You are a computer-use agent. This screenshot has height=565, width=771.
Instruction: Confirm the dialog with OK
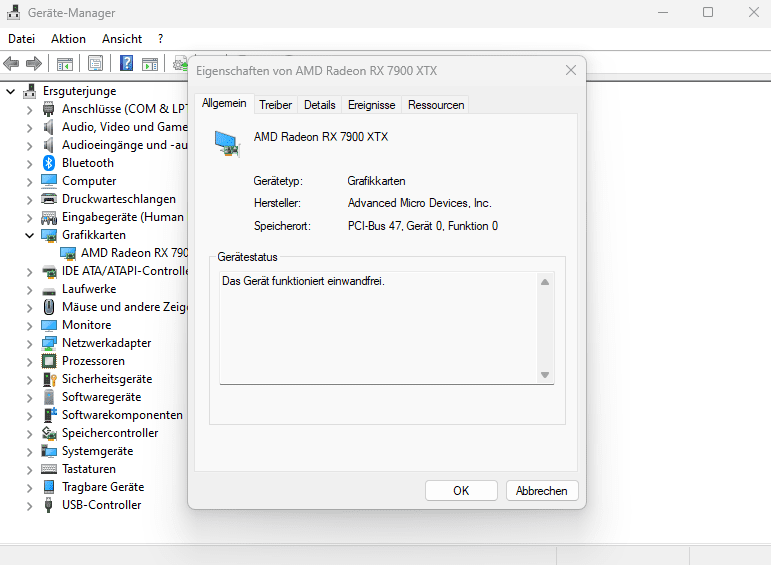click(461, 491)
